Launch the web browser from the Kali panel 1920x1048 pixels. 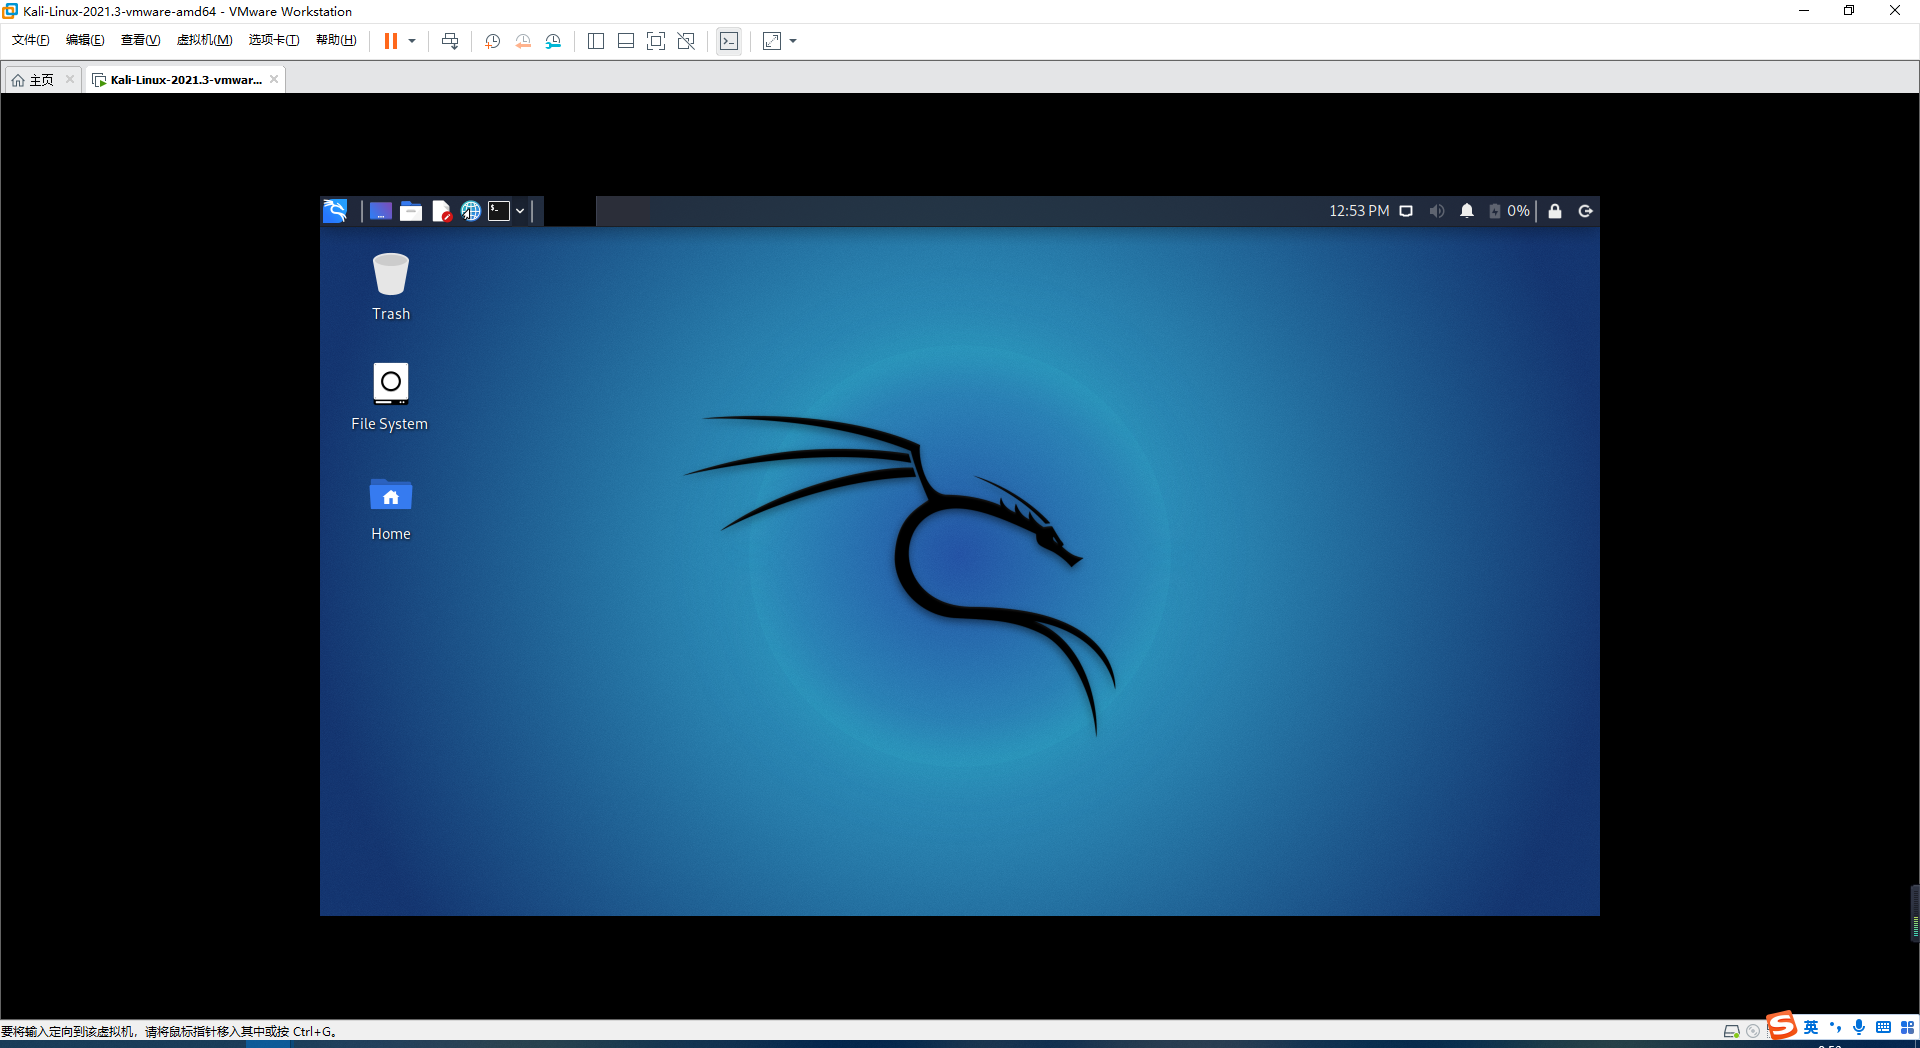pos(470,211)
